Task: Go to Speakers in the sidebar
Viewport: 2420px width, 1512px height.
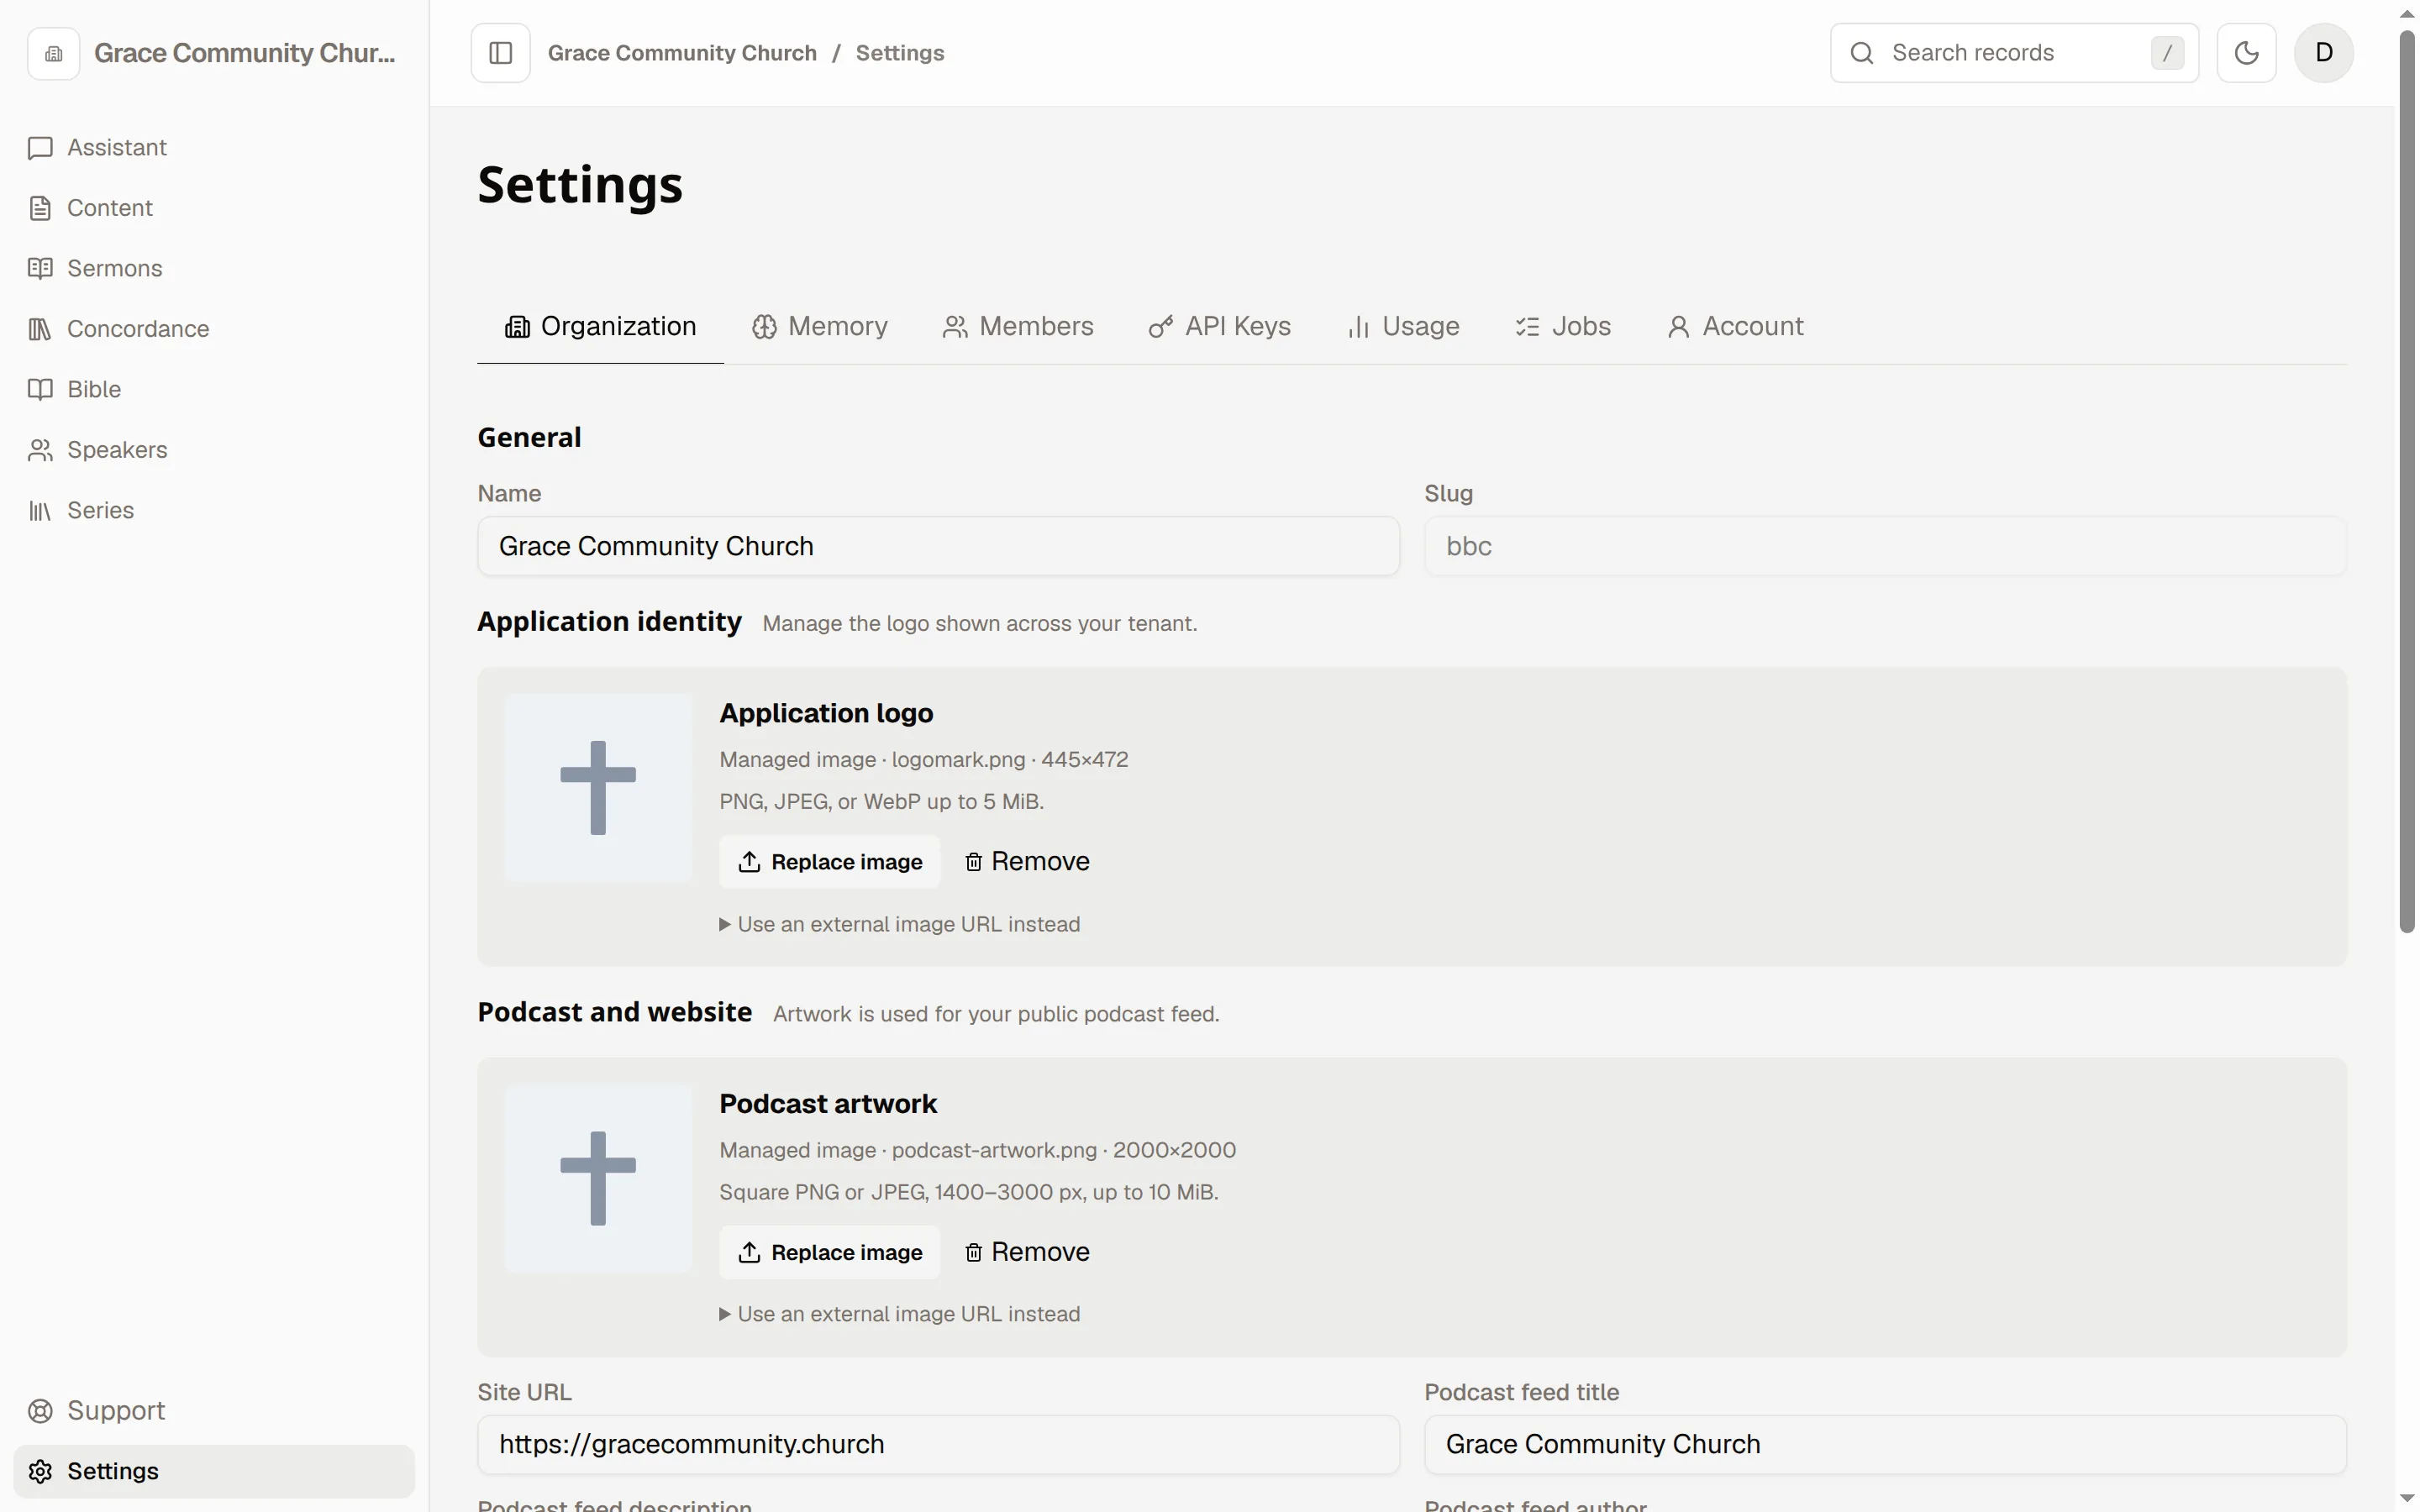Action: coord(213,450)
